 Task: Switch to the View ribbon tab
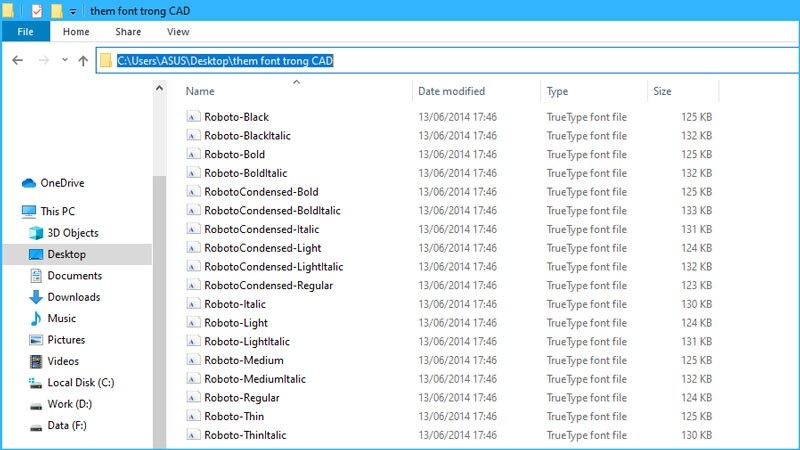tap(178, 32)
